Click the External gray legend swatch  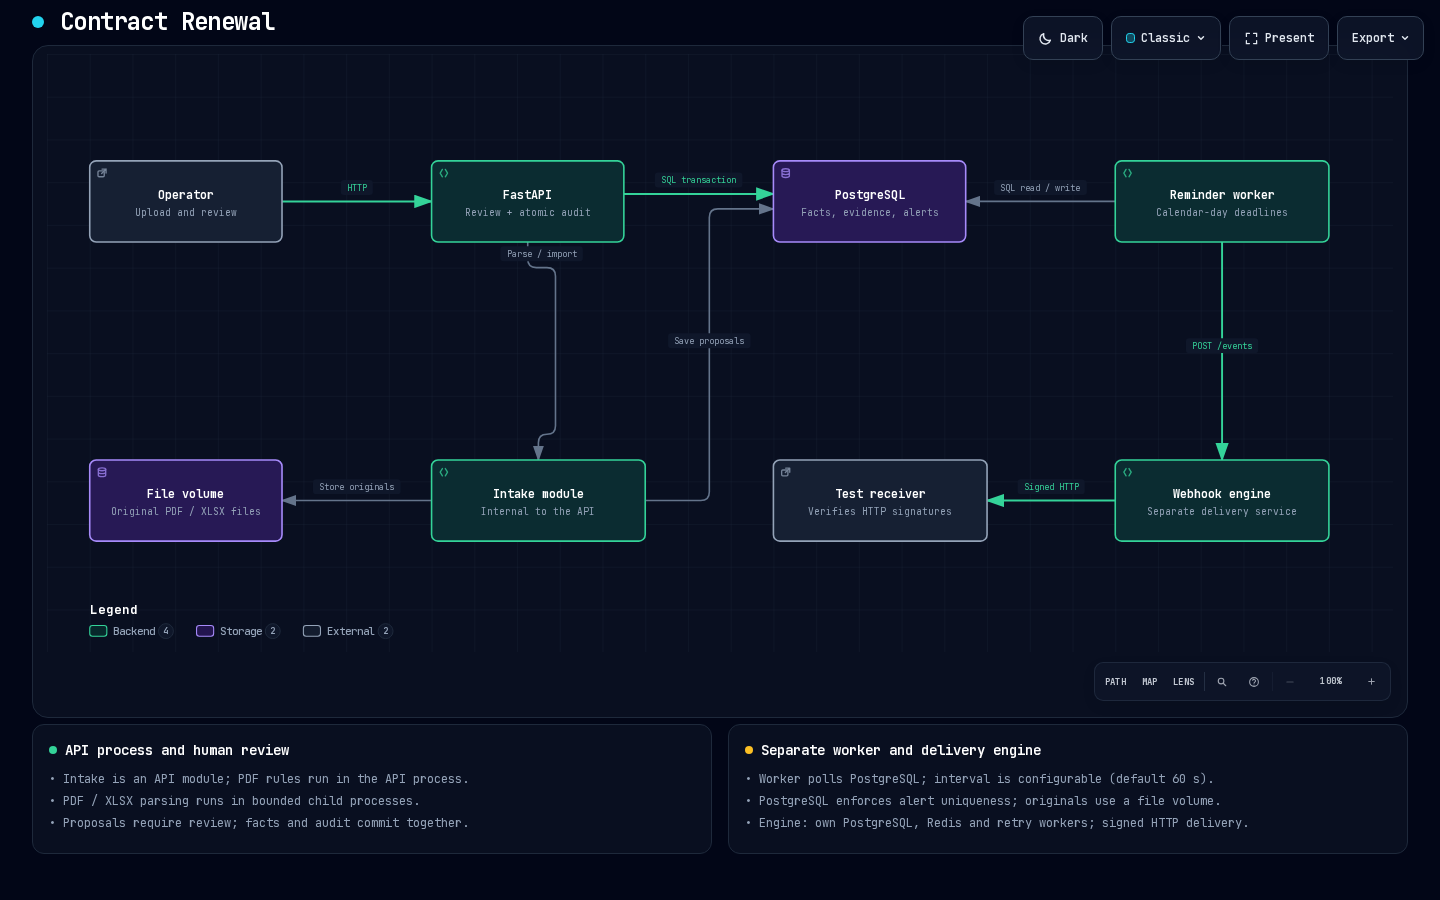click(312, 631)
